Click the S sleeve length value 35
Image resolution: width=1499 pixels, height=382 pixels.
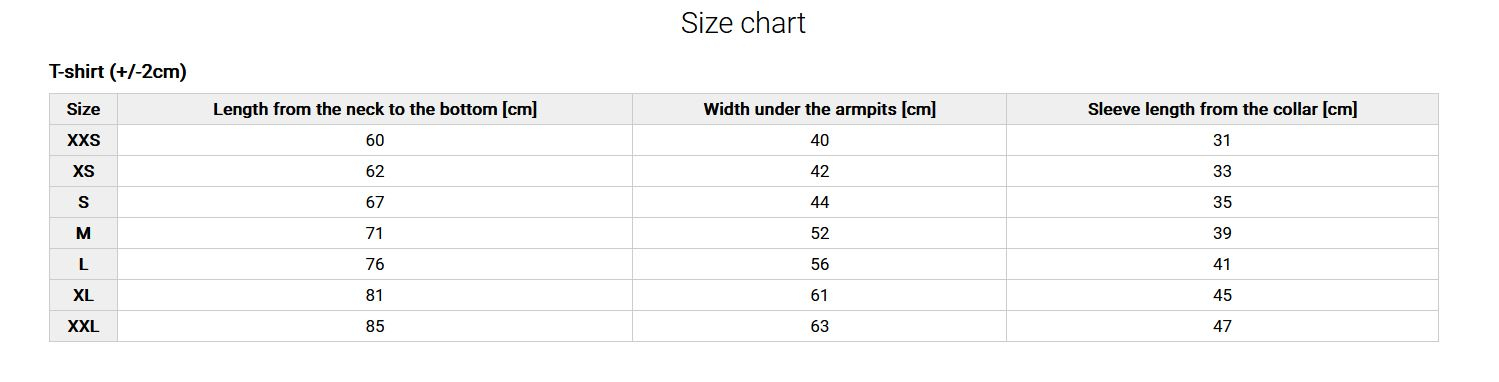[x=1222, y=202]
